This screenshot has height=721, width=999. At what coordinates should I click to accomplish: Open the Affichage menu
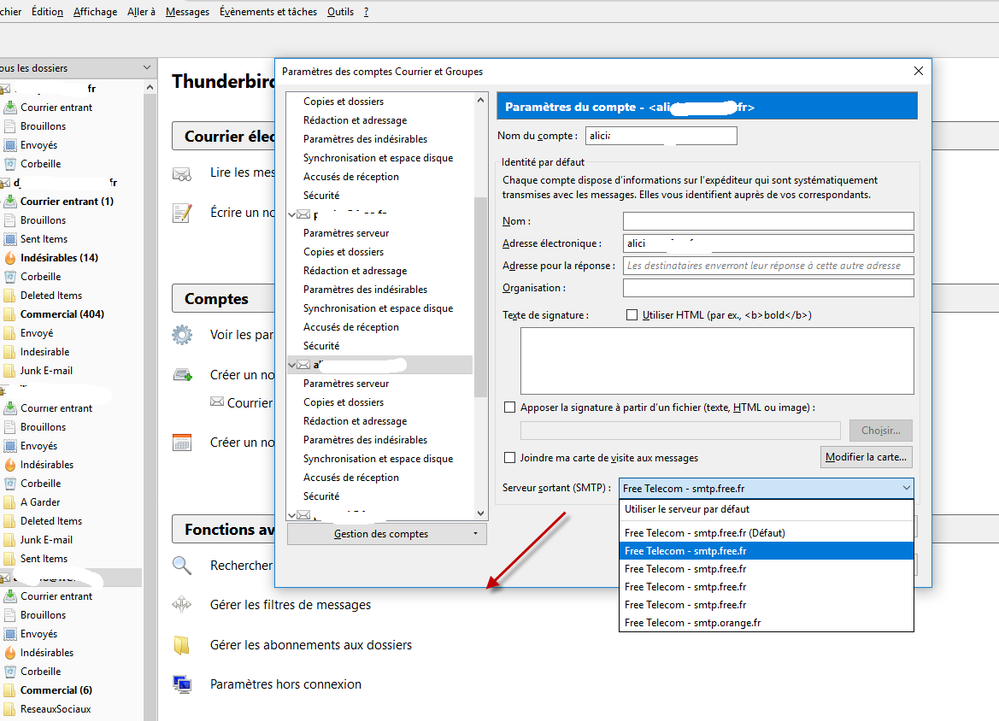point(95,11)
